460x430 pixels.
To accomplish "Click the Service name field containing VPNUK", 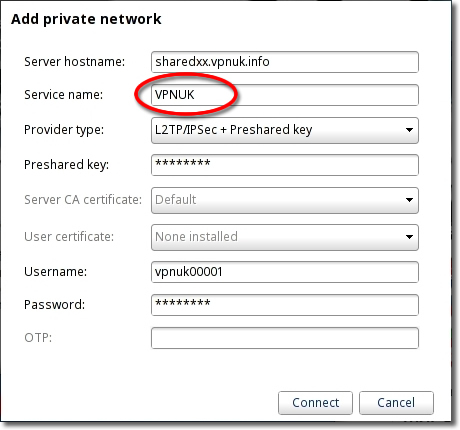I will coord(285,95).
